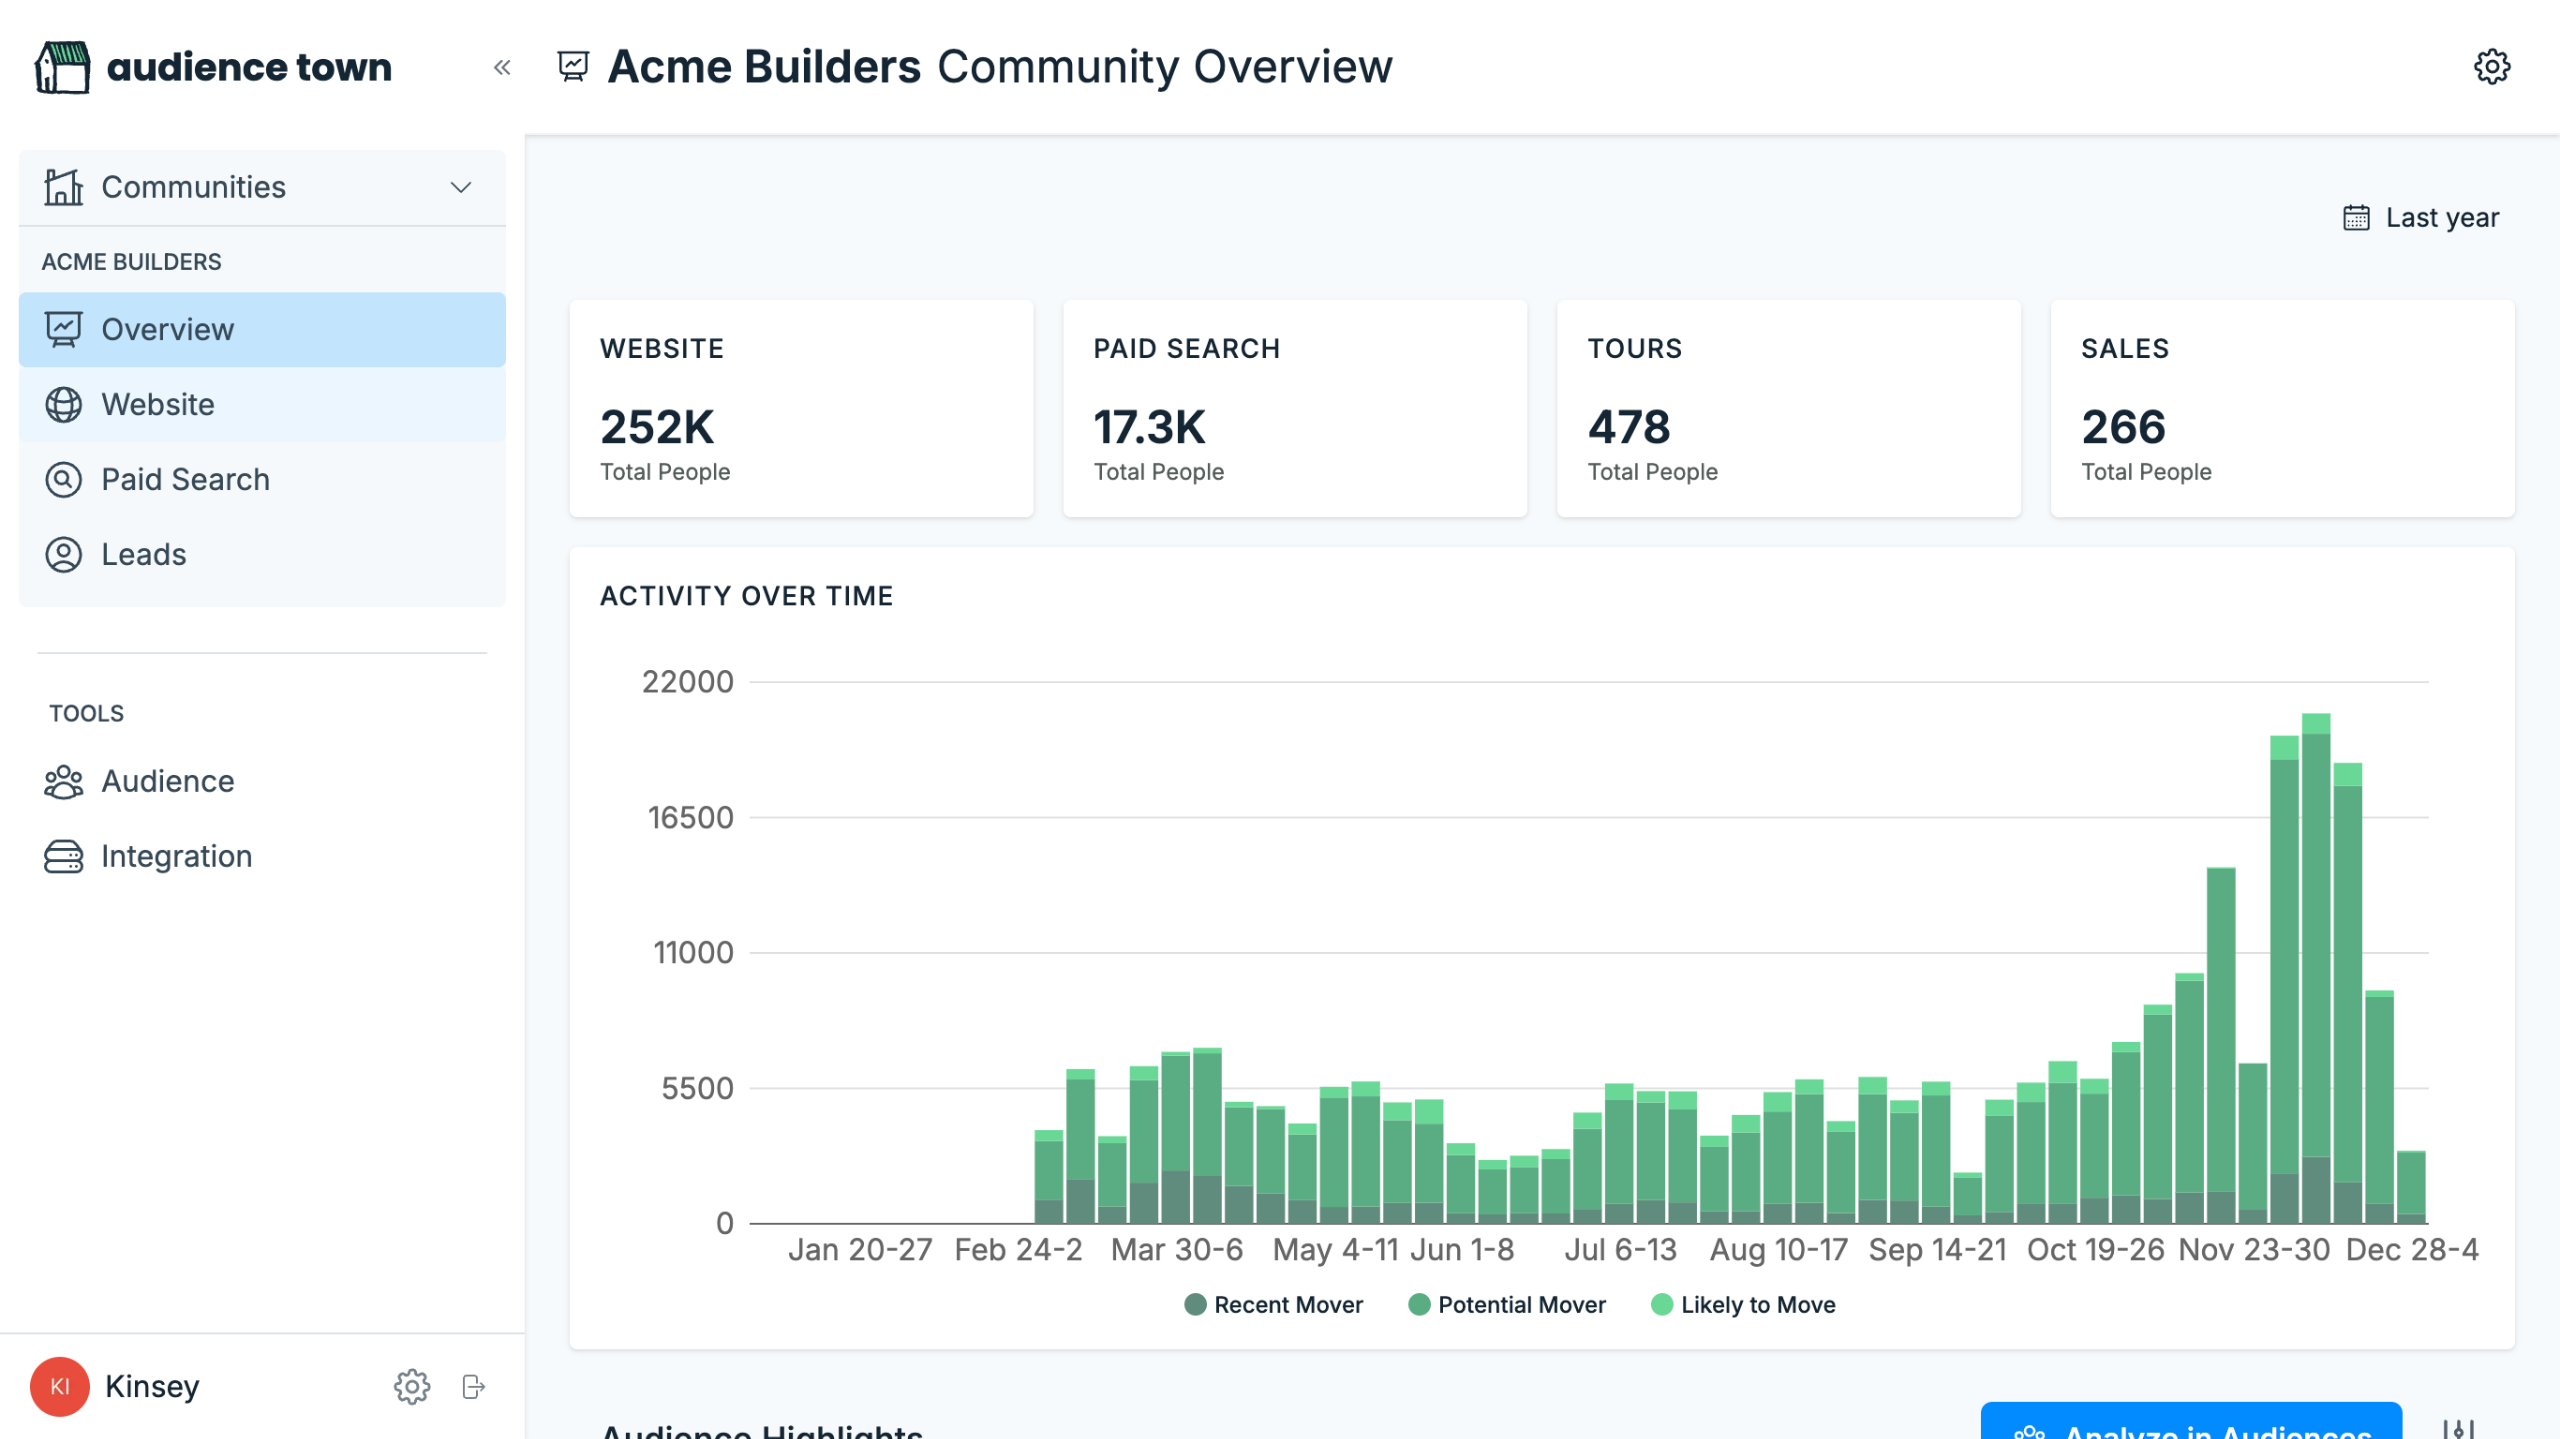Open the Integration tool link
The image size is (2560, 1439).
(176, 857)
